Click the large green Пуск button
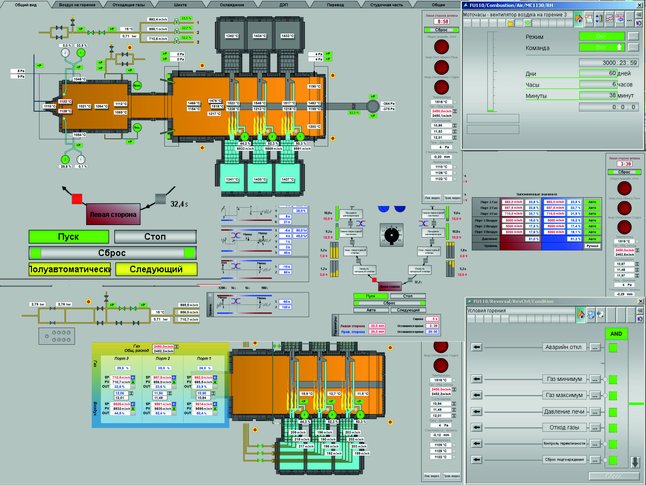This screenshot has height=485, width=646. click(68, 237)
